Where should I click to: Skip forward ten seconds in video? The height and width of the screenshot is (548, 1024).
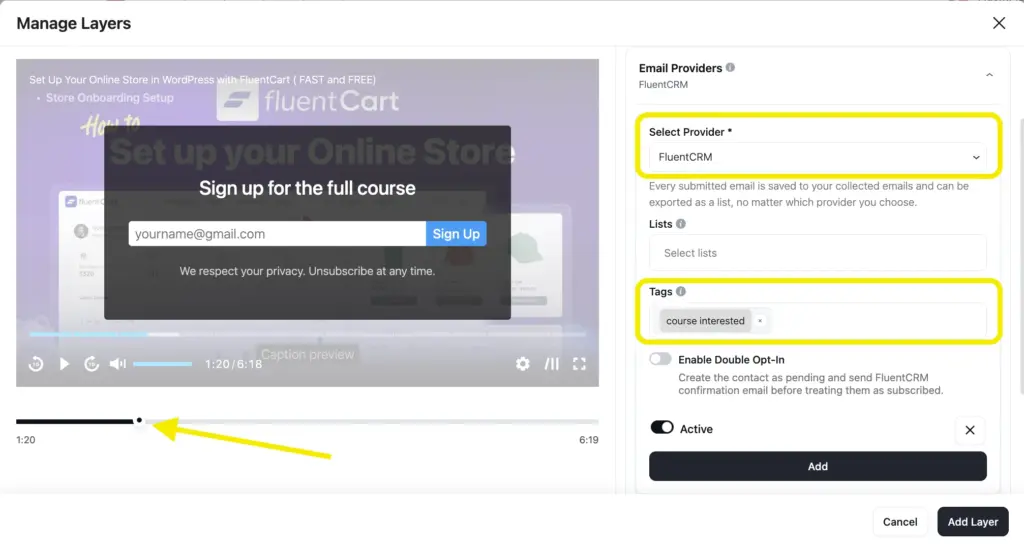(x=91, y=364)
